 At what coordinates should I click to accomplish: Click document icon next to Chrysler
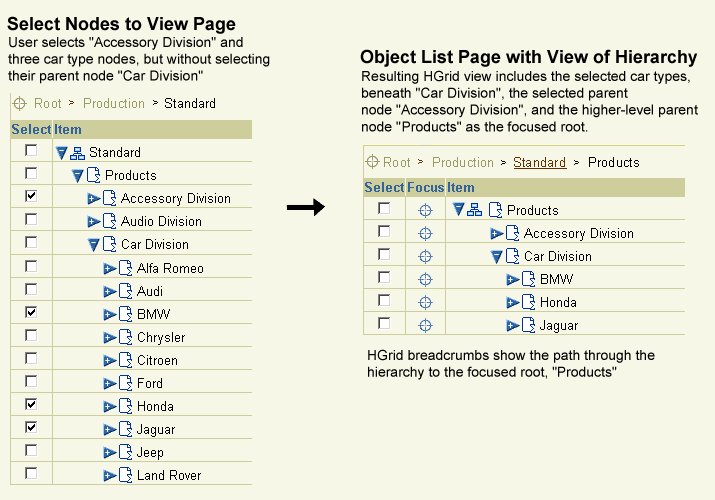125,337
